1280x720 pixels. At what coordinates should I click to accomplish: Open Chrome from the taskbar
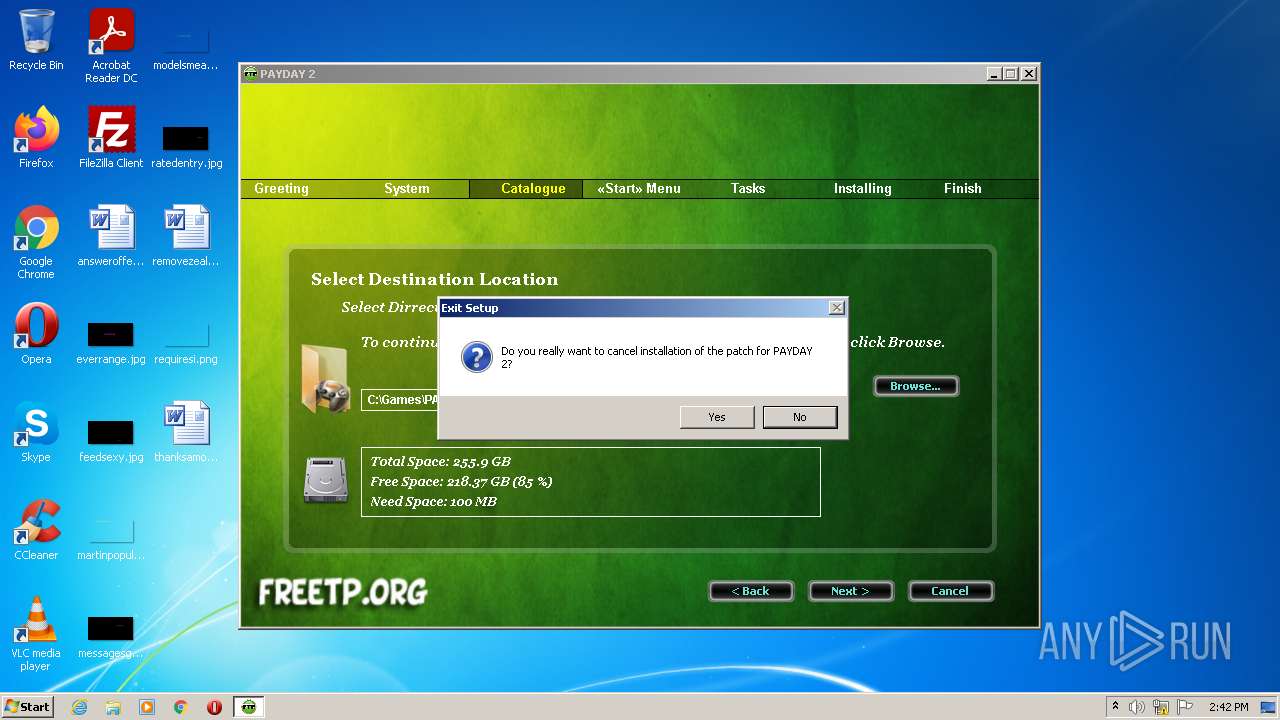[181, 707]
